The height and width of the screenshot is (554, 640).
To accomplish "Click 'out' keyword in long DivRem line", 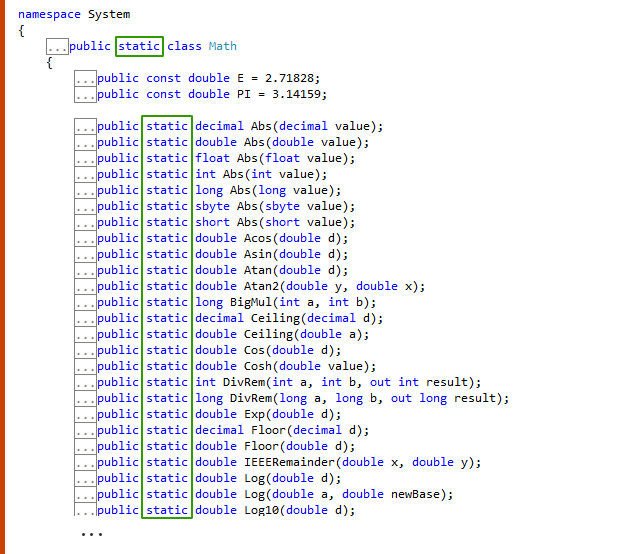I will pyautogui.click(x=401, y=398).
